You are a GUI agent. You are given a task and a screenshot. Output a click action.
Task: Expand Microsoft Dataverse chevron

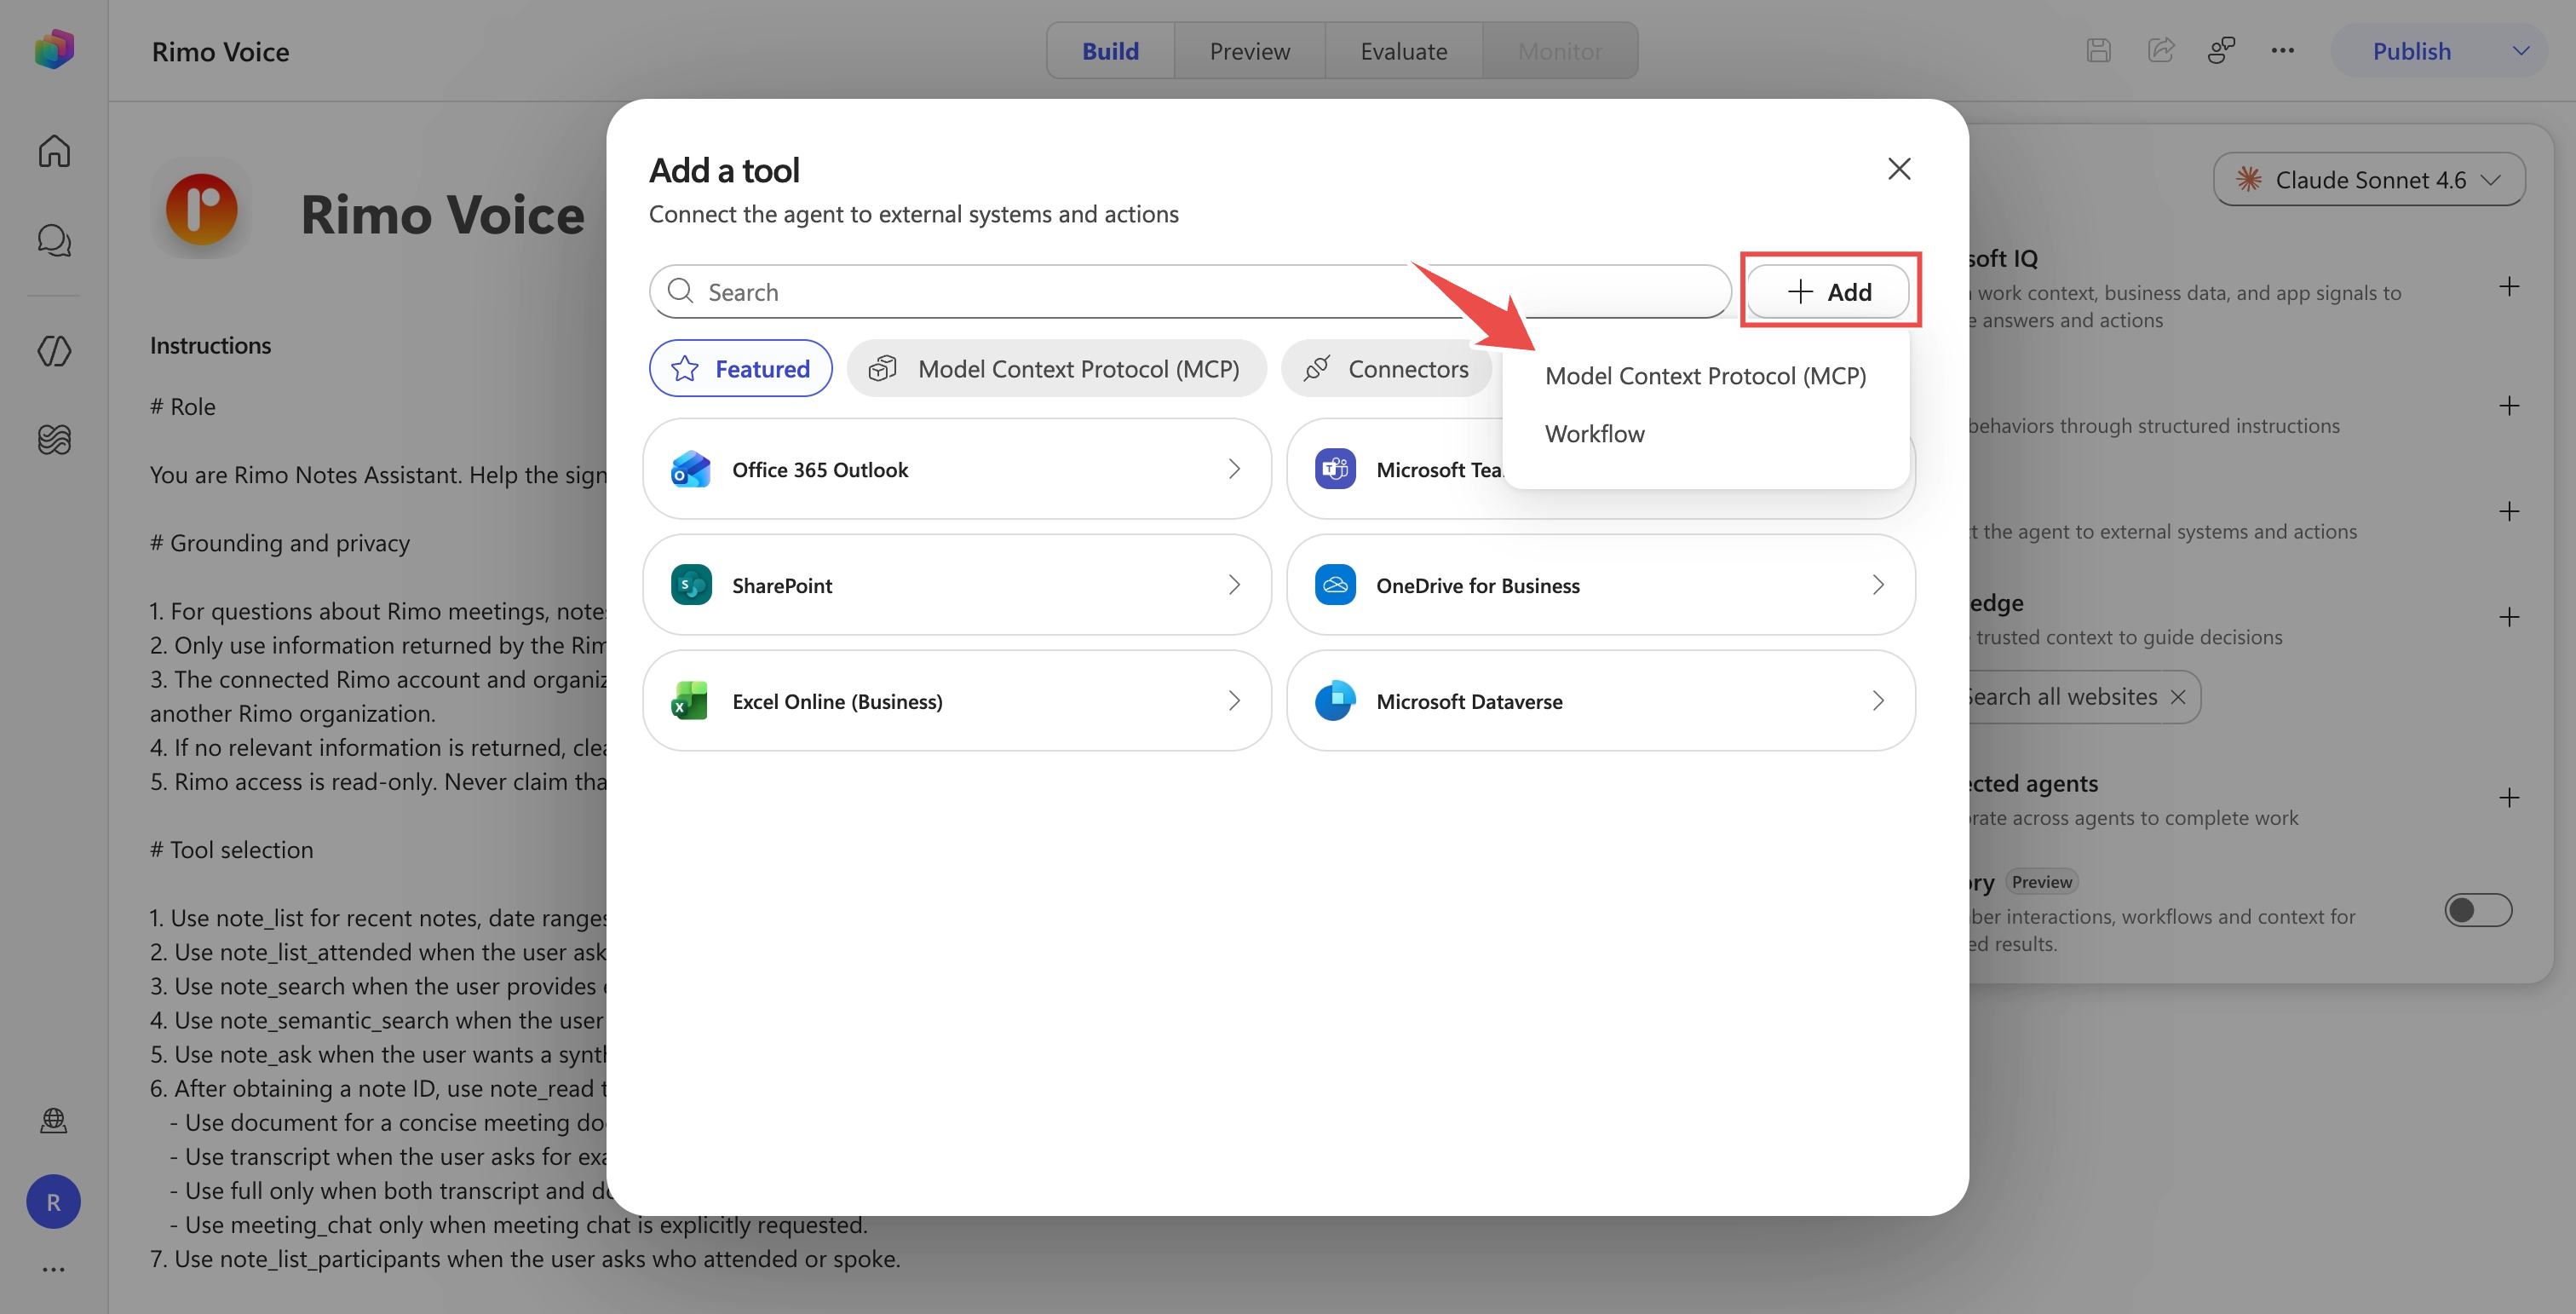pyautogui.click(x=1878, y=701)
